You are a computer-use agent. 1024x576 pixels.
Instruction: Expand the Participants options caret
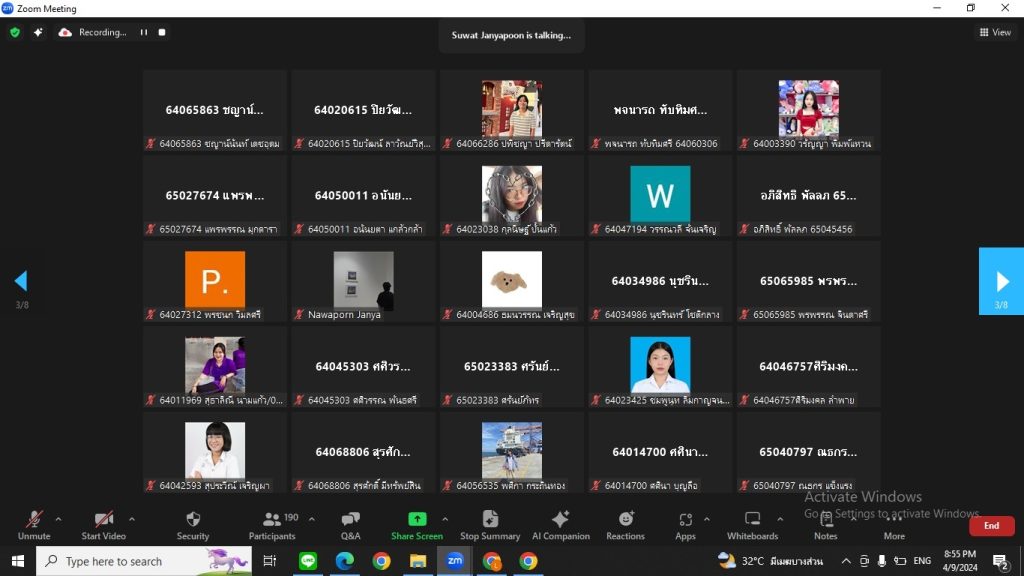(x=312, y=519)
